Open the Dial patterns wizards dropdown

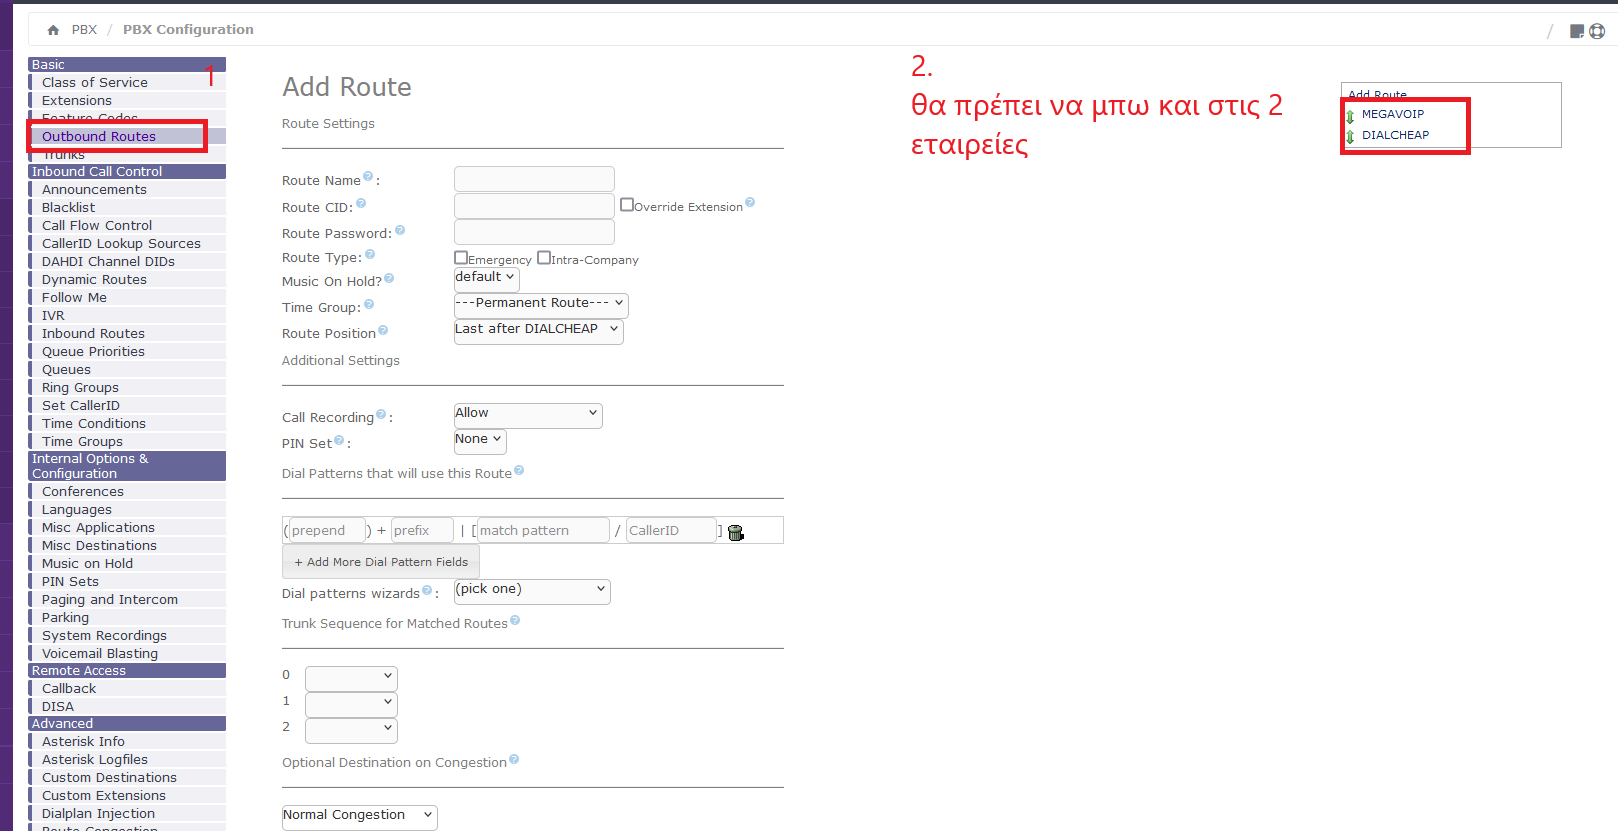[x=531, y=590]
